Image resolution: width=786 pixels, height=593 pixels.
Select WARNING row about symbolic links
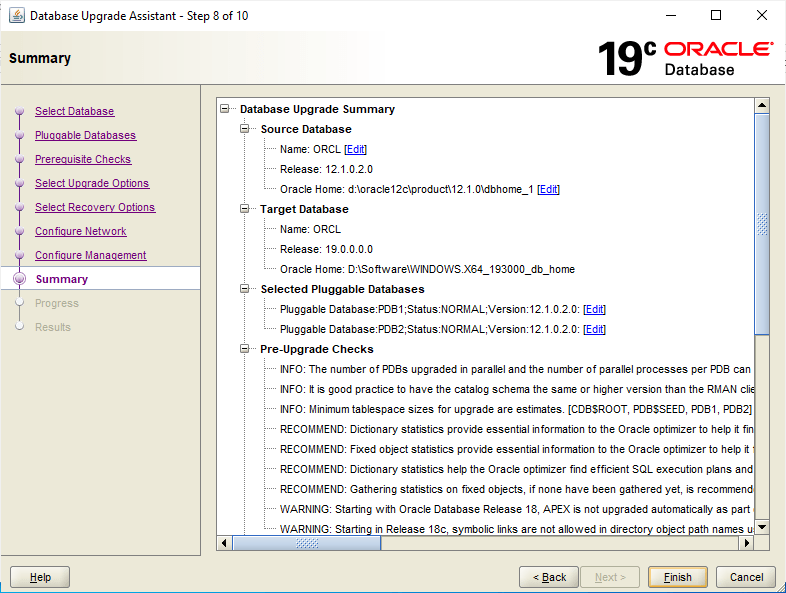516,529
